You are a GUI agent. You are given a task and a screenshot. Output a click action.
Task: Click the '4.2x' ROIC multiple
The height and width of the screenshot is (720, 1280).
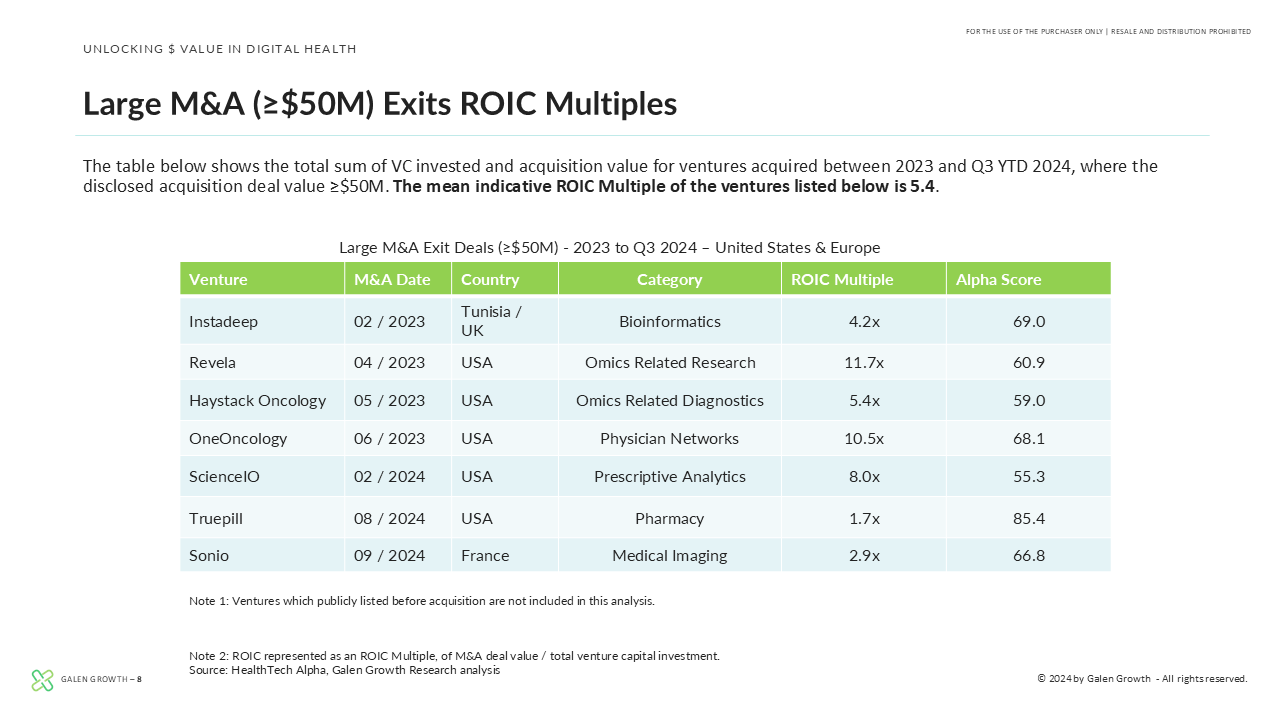864,321
